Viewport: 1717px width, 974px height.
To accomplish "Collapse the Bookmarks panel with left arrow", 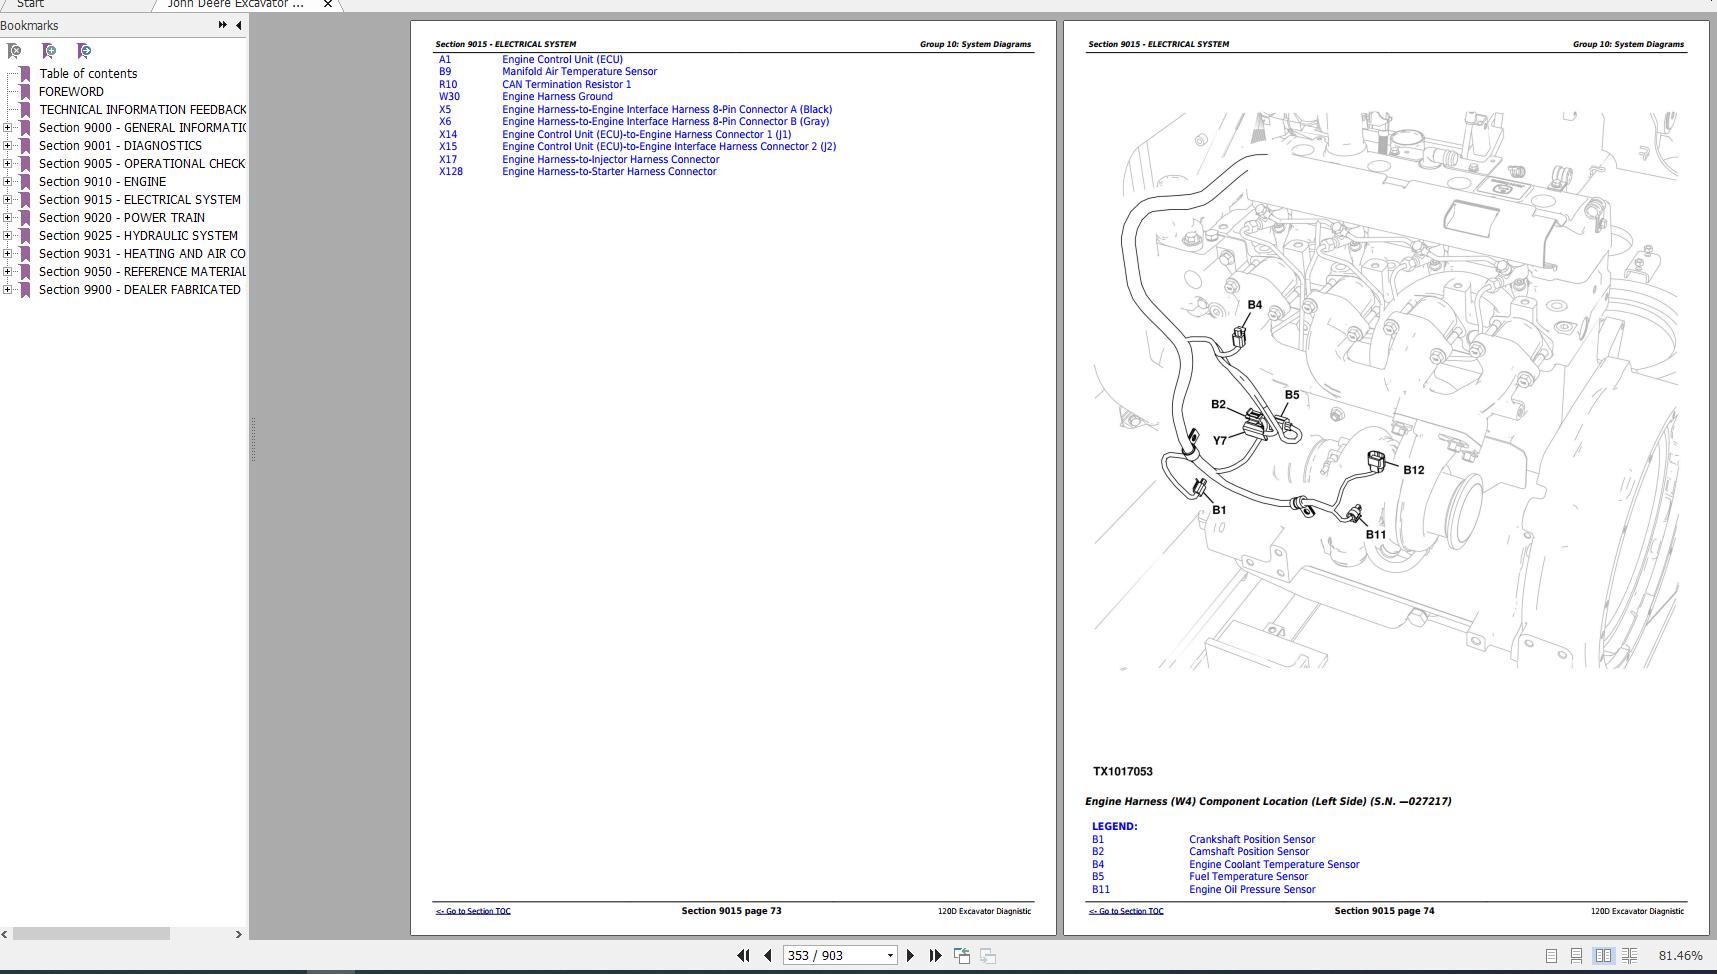I will pyautogui.click(x=238, y=25).
